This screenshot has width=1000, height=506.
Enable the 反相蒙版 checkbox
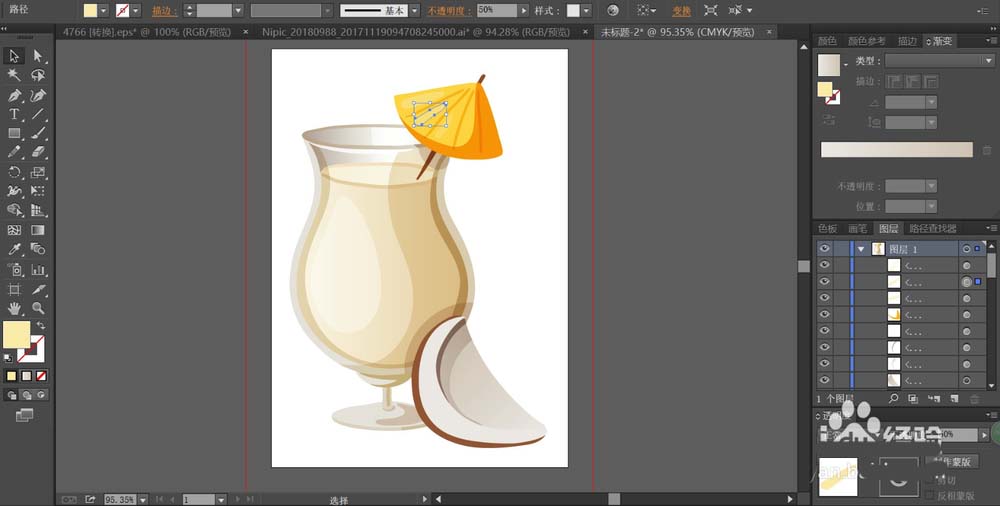[929, 495]
